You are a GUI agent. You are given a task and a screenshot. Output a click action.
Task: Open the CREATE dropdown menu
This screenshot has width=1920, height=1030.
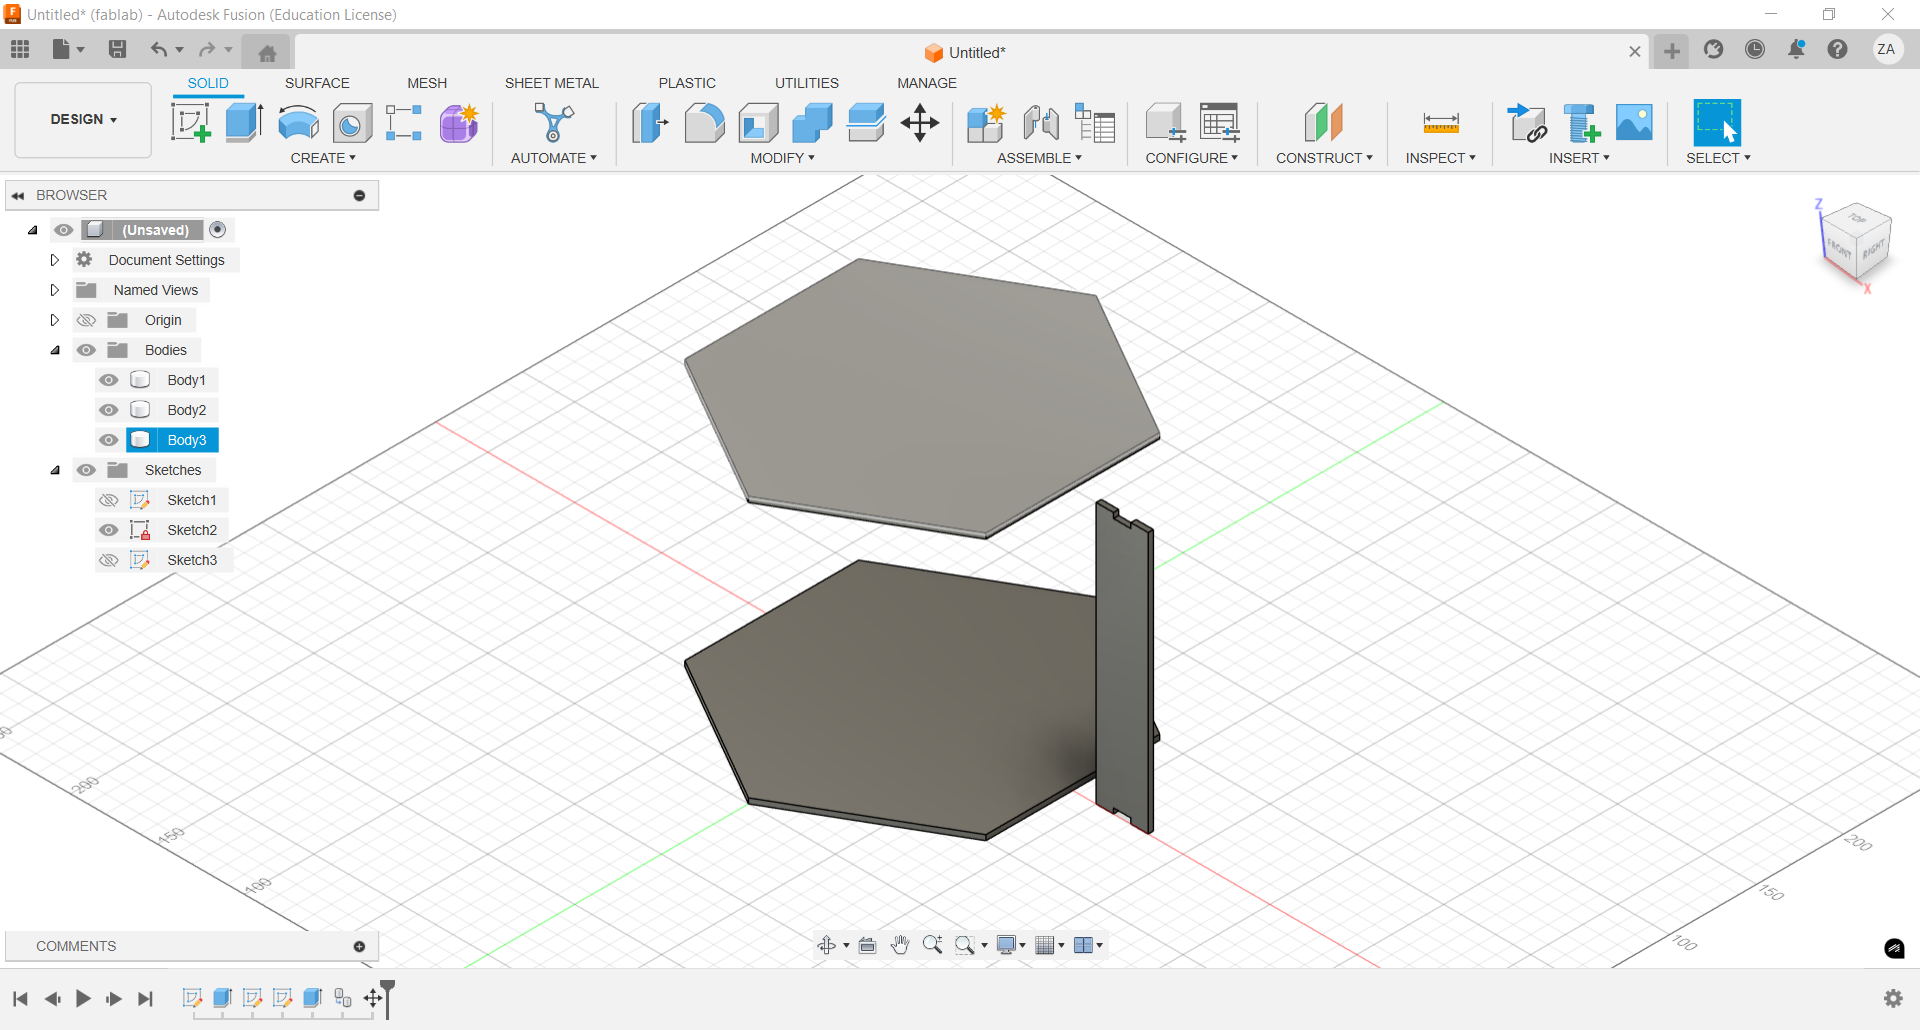pyautogui.click(x=323, y=158)
